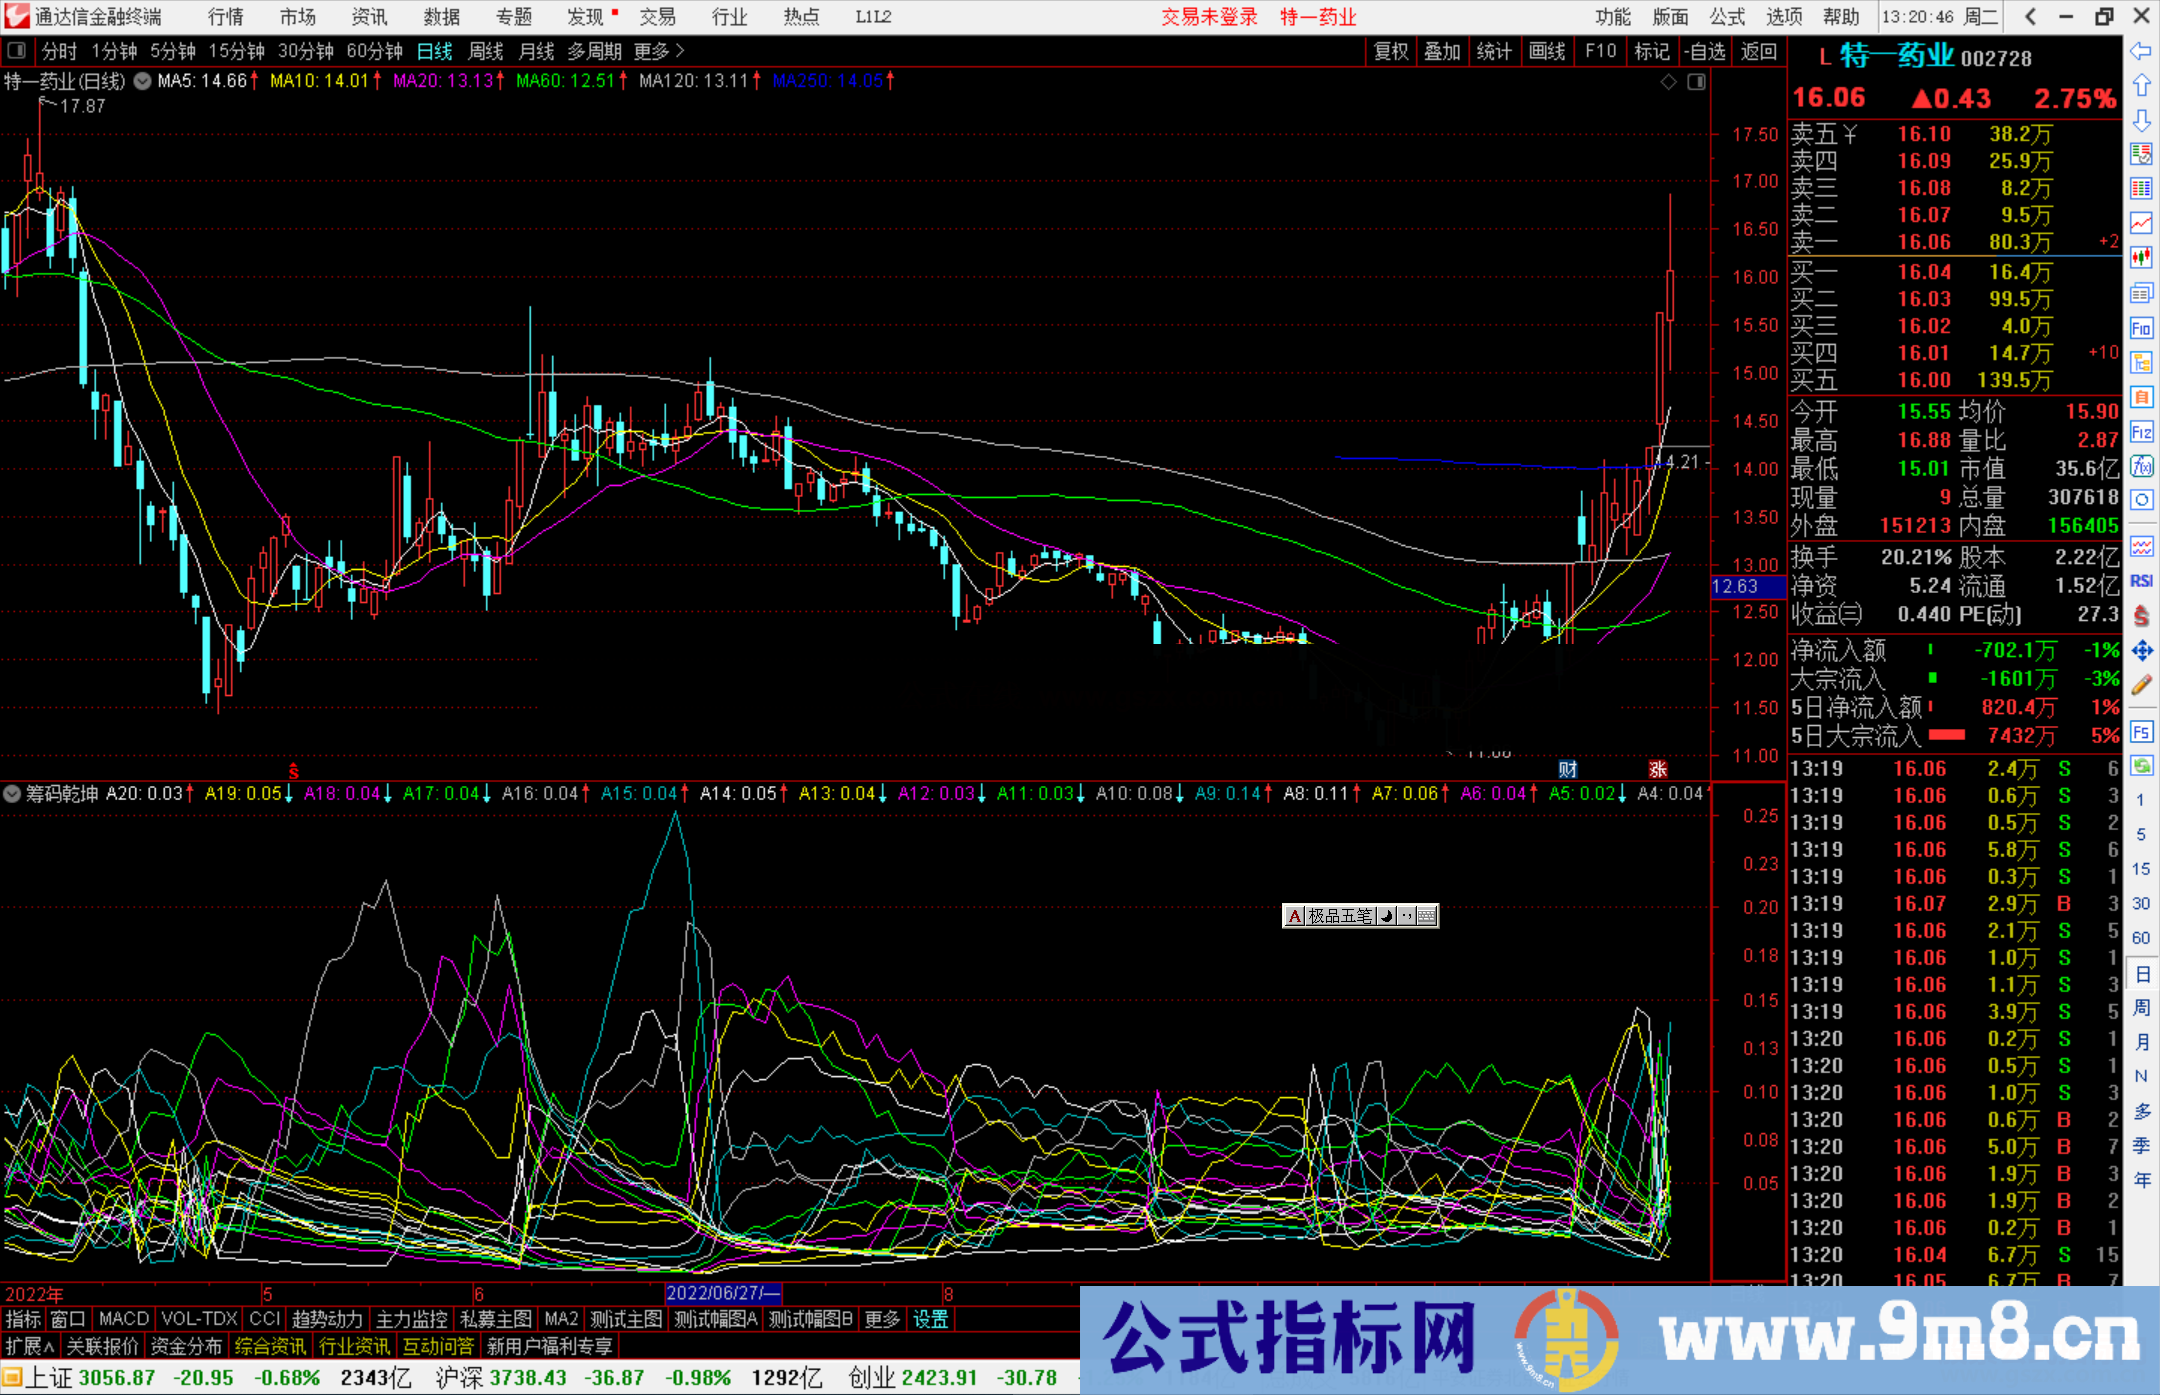This screenshot has width=2160, height=1395.
Task: Select the pencil drawing tool icon
Action: click(2141, 685)
